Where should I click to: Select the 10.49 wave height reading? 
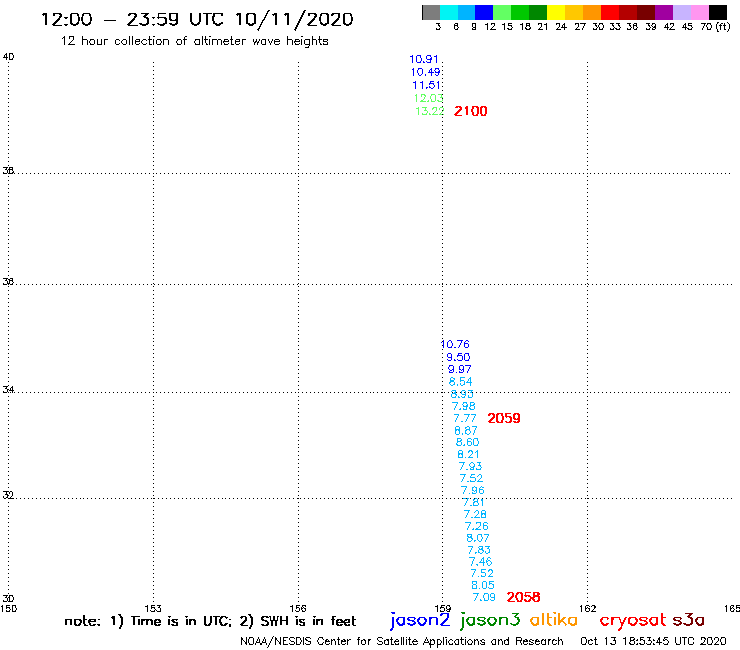pos(425,72)
